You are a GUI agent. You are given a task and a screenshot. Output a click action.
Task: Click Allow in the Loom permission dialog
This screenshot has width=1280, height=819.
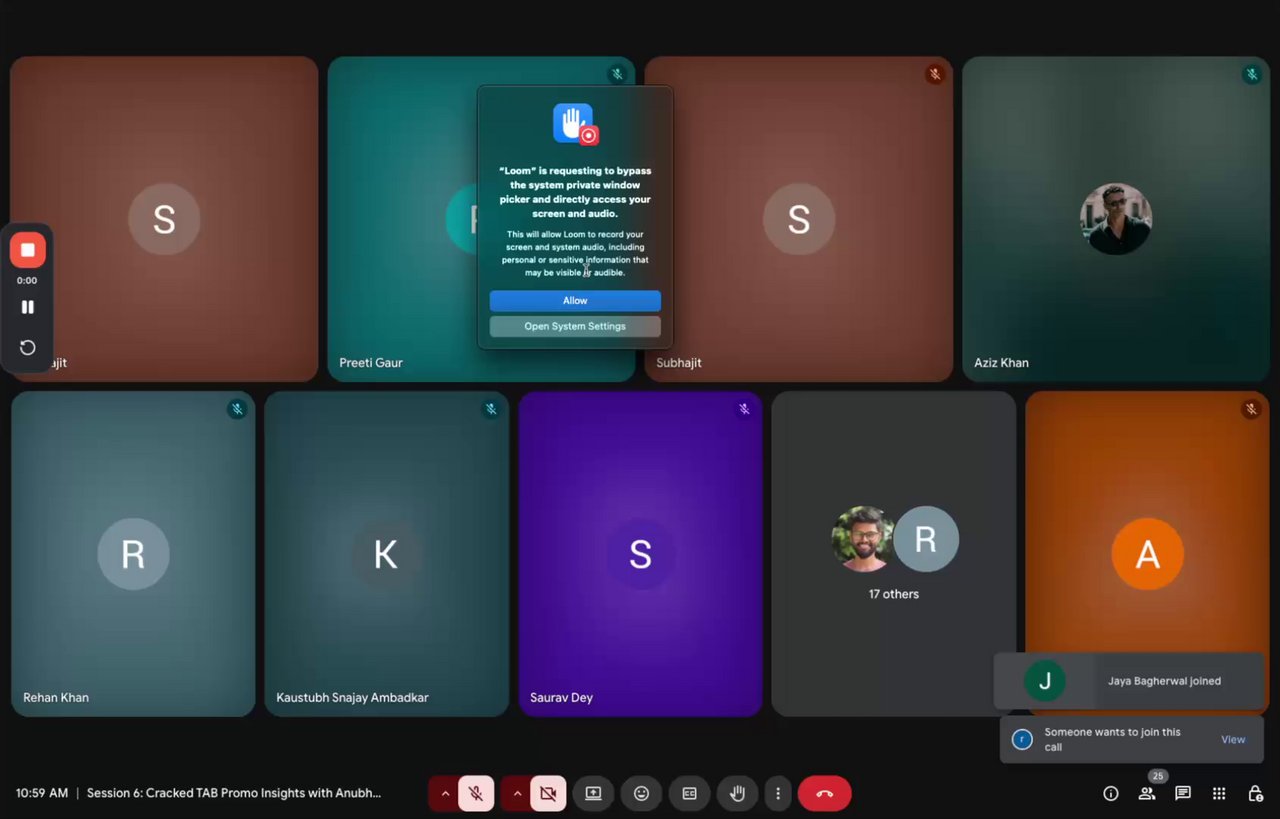575,301
